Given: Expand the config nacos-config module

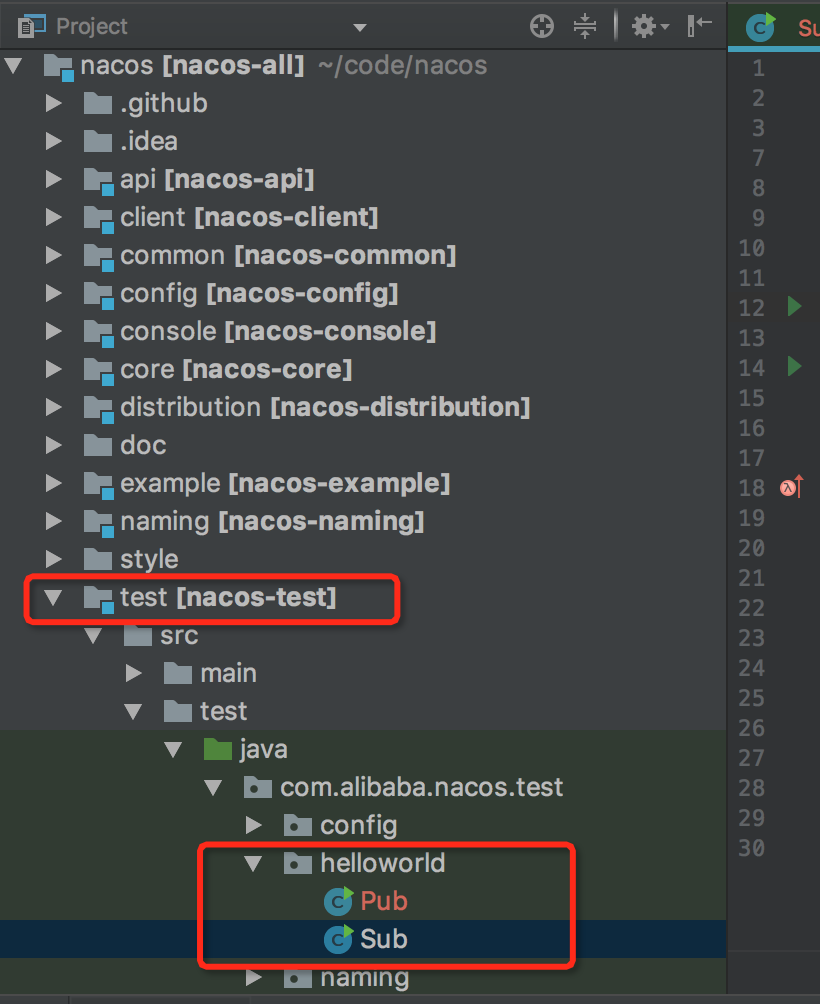Looking at the screenshot, I should click(x=54, y=293).
